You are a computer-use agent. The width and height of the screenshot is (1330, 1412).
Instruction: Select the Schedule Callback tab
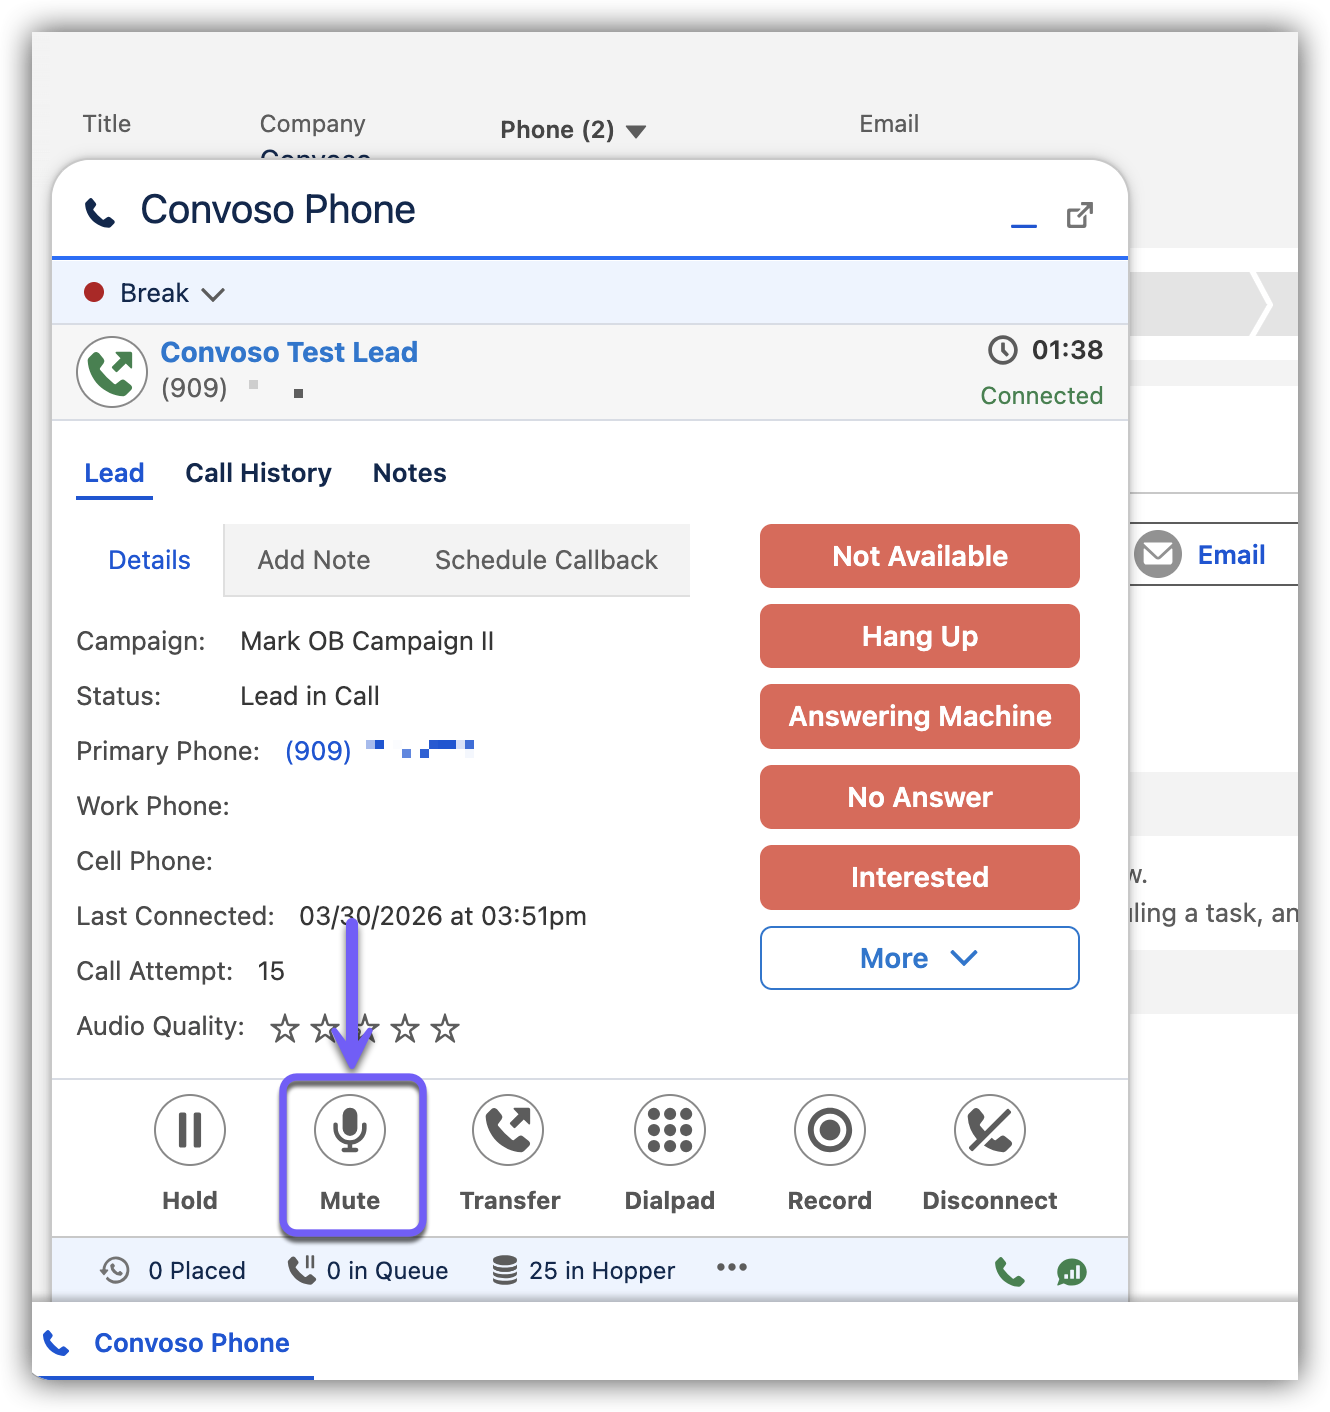pos(546,560)
